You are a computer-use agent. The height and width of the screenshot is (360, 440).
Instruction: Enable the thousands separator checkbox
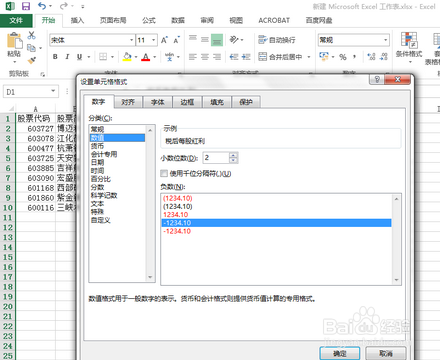coord(164,173)
